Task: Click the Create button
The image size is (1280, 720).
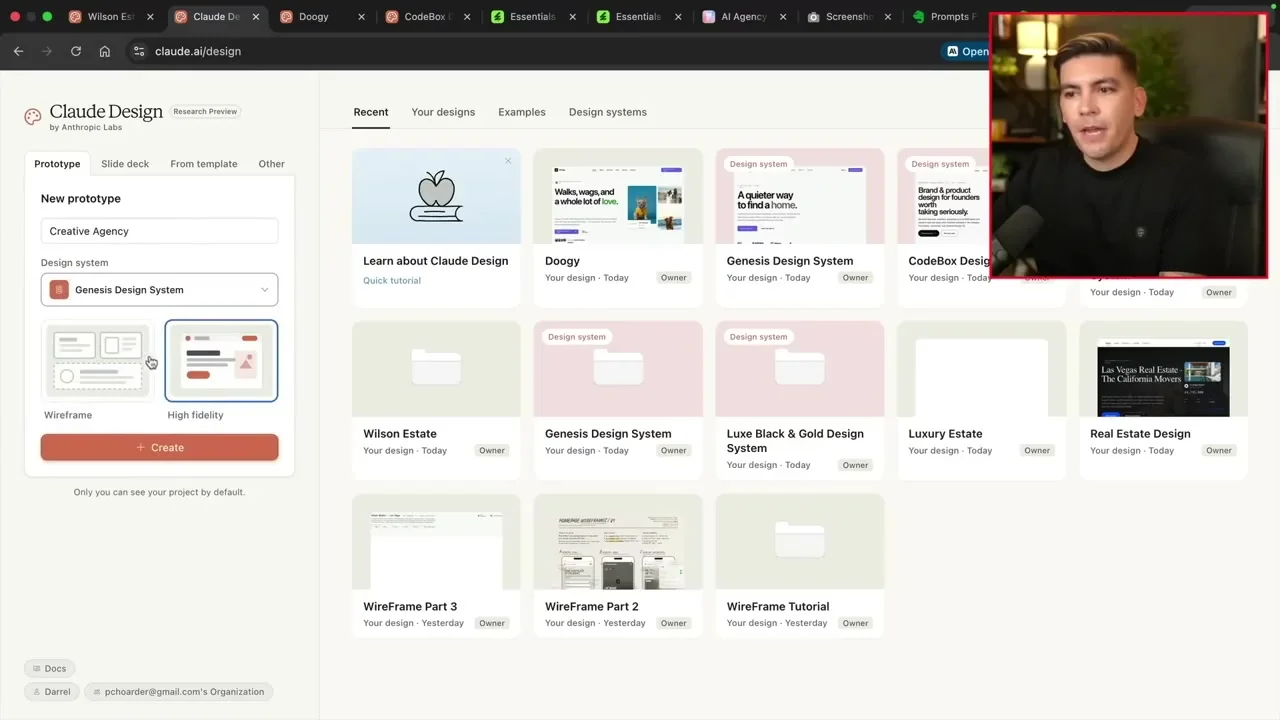Action: pos(159,448)
